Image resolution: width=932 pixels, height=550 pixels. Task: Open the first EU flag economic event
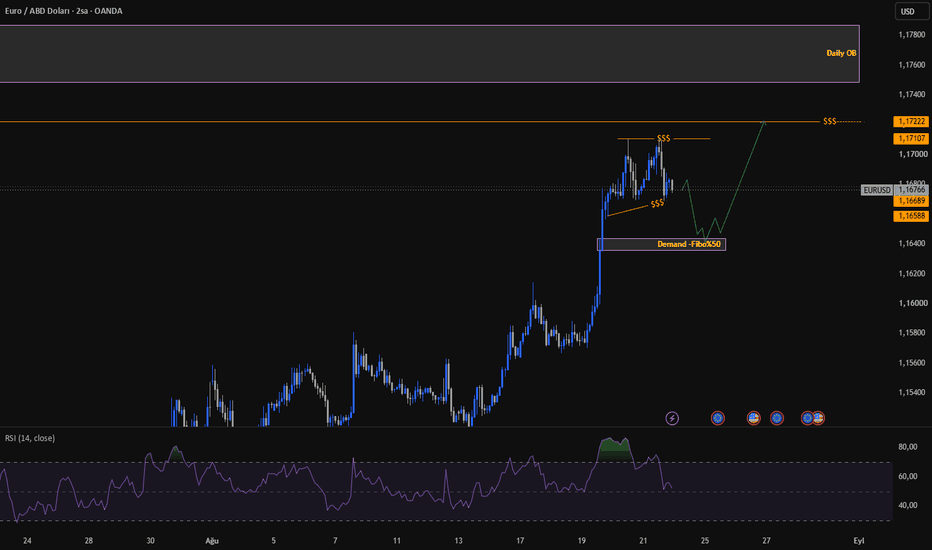(717, 418)
